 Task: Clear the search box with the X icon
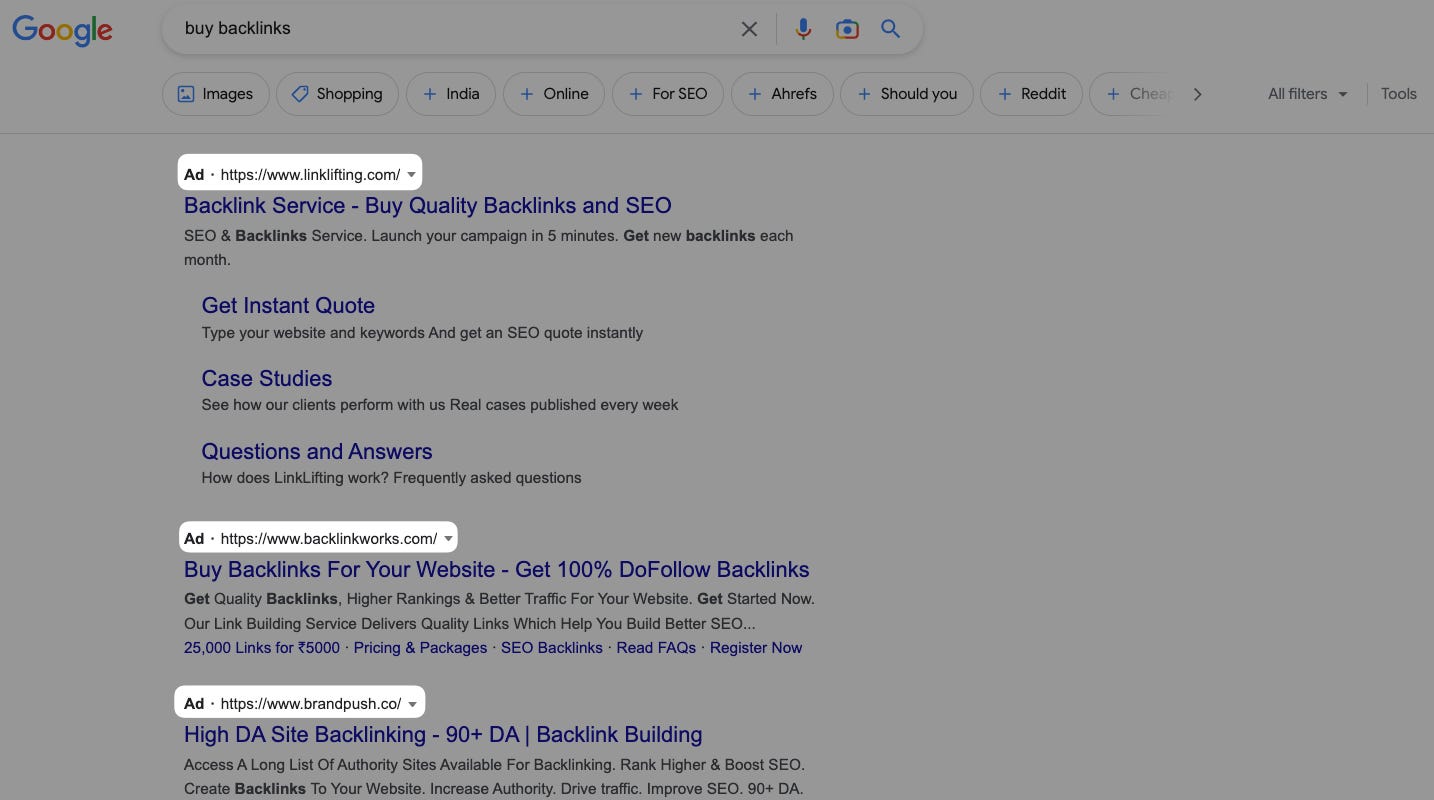point(749,29)
